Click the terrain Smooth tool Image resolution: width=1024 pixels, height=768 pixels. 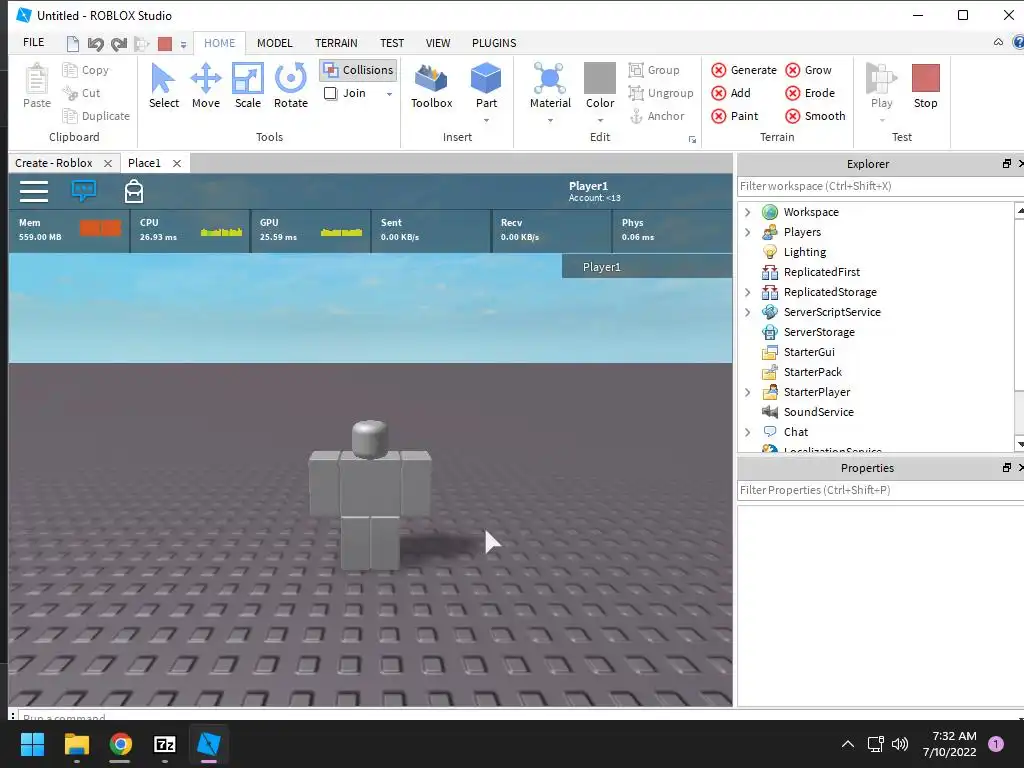(815, 116)
